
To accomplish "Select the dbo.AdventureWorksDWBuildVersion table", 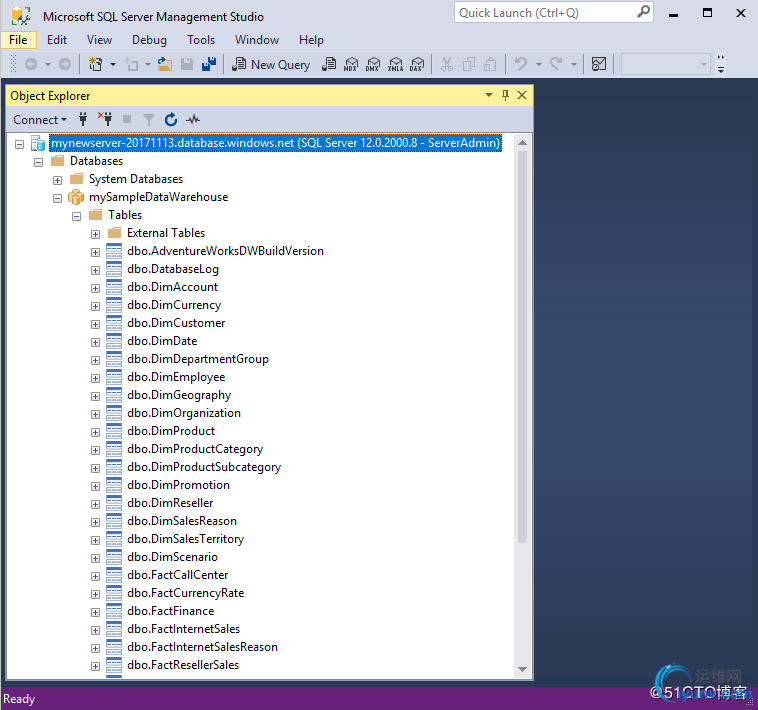I will pos(225,251).
